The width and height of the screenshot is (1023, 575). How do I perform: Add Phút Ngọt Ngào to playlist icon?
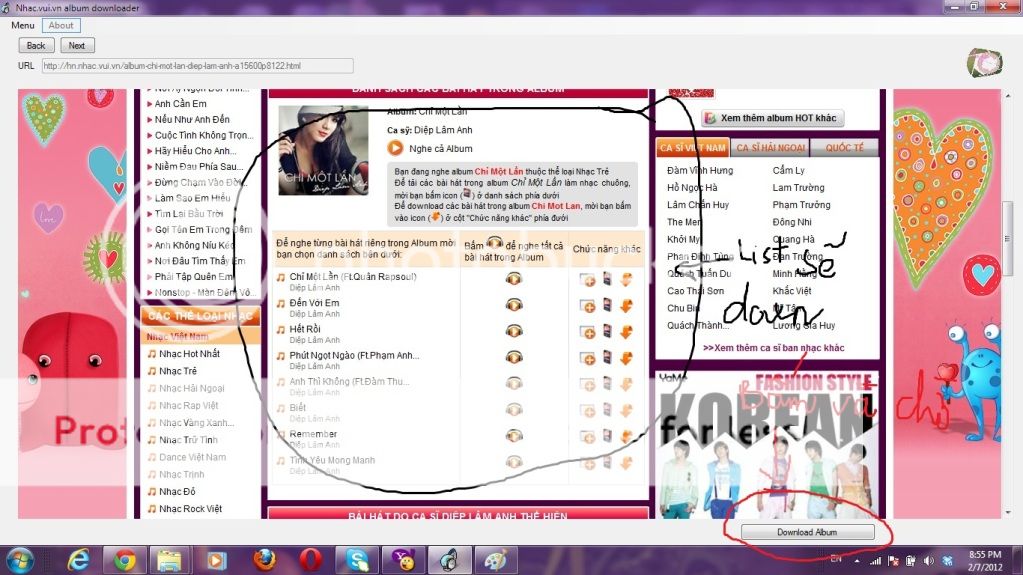[x=587, y=358]
